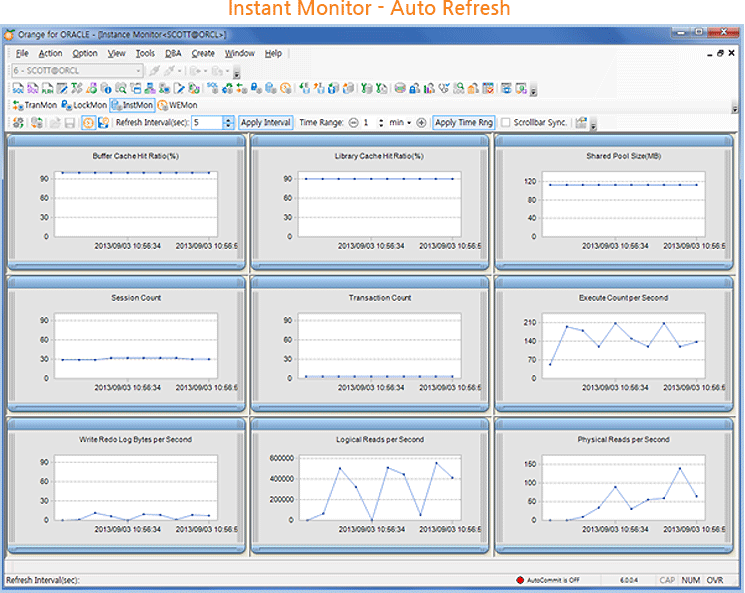745x593 pixels.
Task: Switch to TranMon monitor
Action: (35, 105)
